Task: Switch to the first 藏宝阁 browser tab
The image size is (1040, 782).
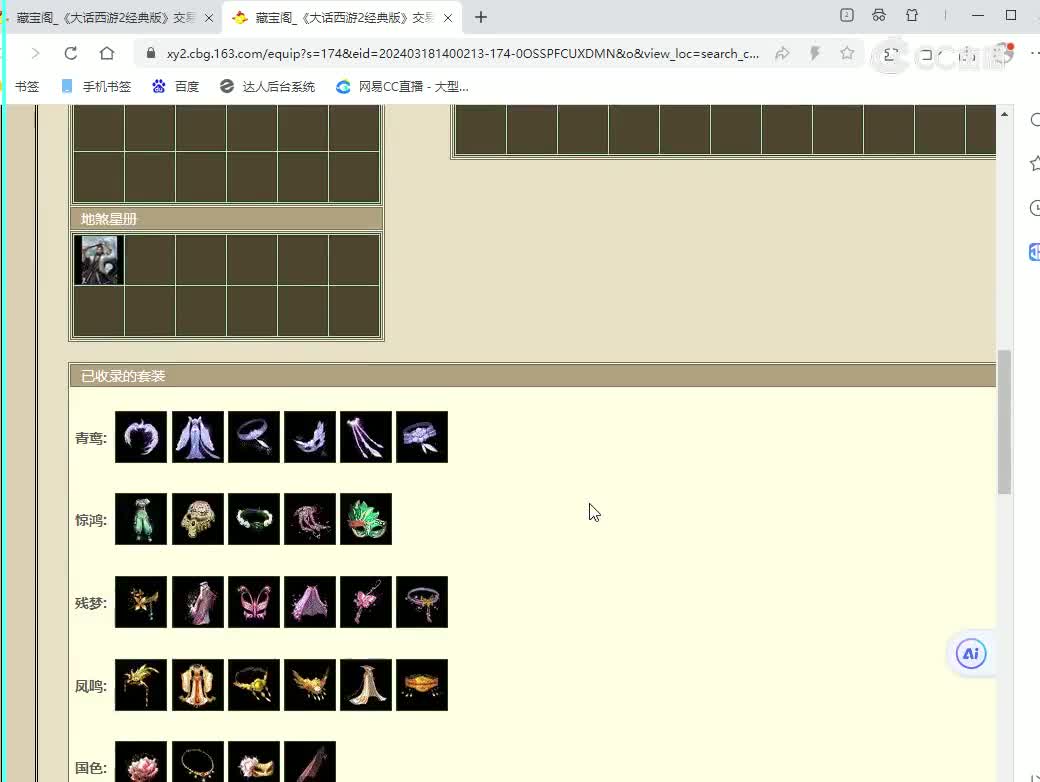Action: tap(106, 18)
